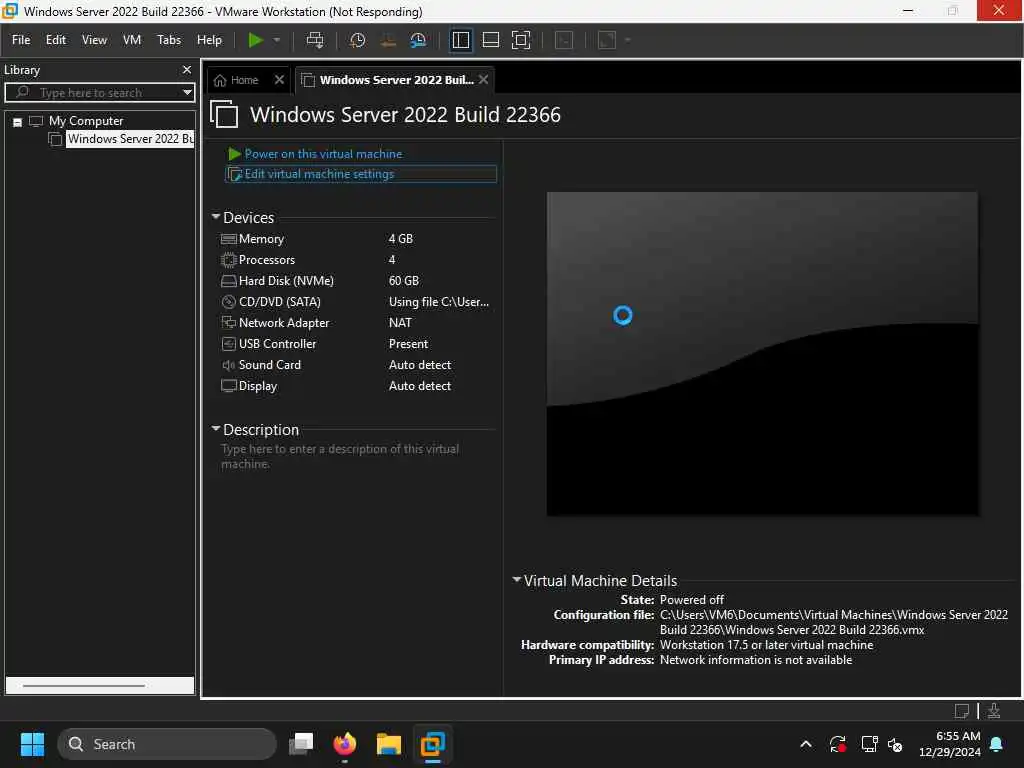The height and width of the screenshot is (768, 1024).
Task: Click the USB Controller device icon
Action: (x=229, y=344)
